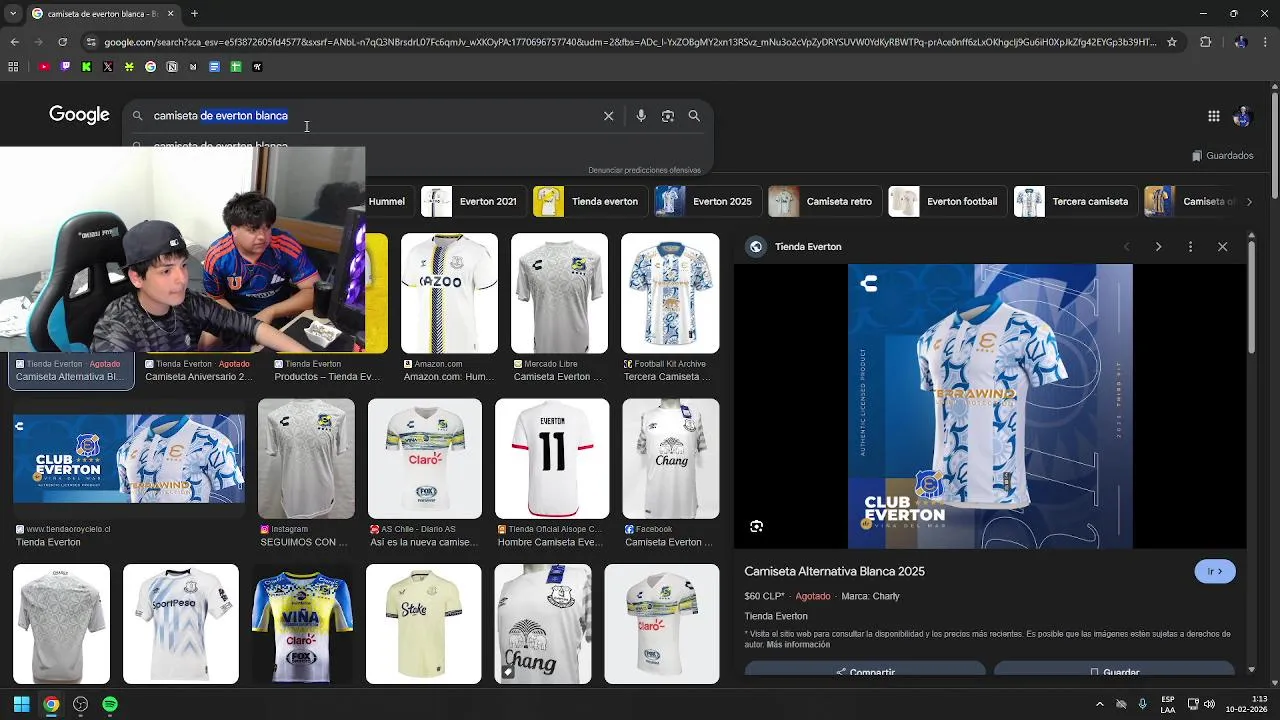Viewport: 1280px width, 720px height.
Task: Show hidden system tray icons
Action: point(1099,704)
